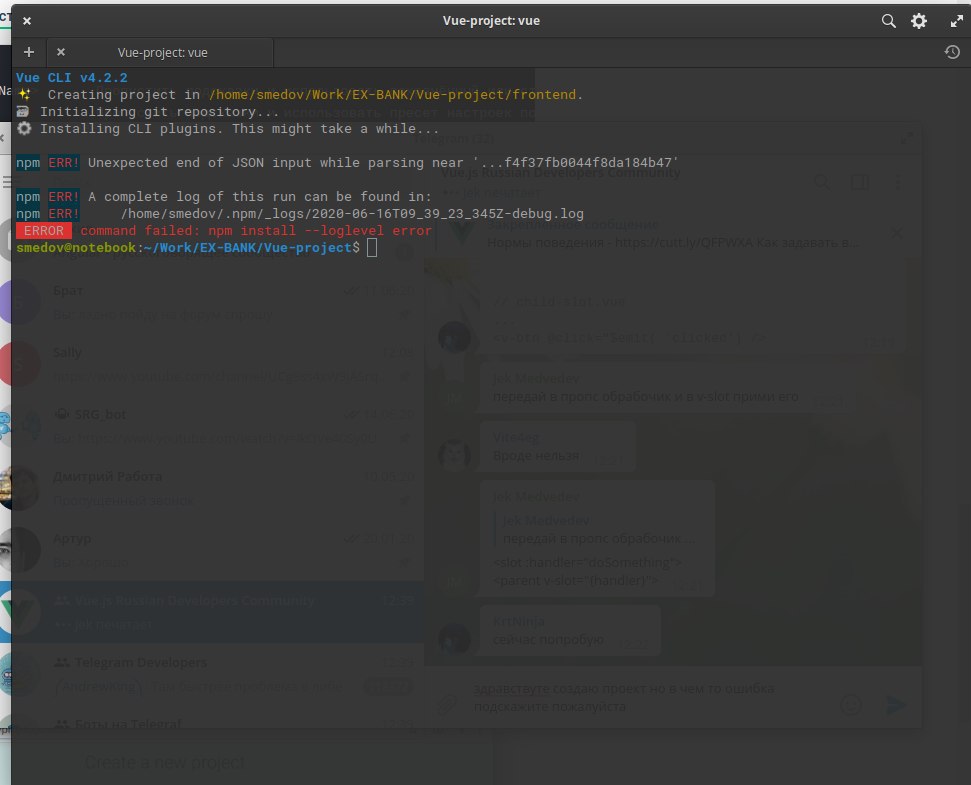Screen dimensions: 971x785
Task: Close the terminal window with X
Action: [27, 21]
